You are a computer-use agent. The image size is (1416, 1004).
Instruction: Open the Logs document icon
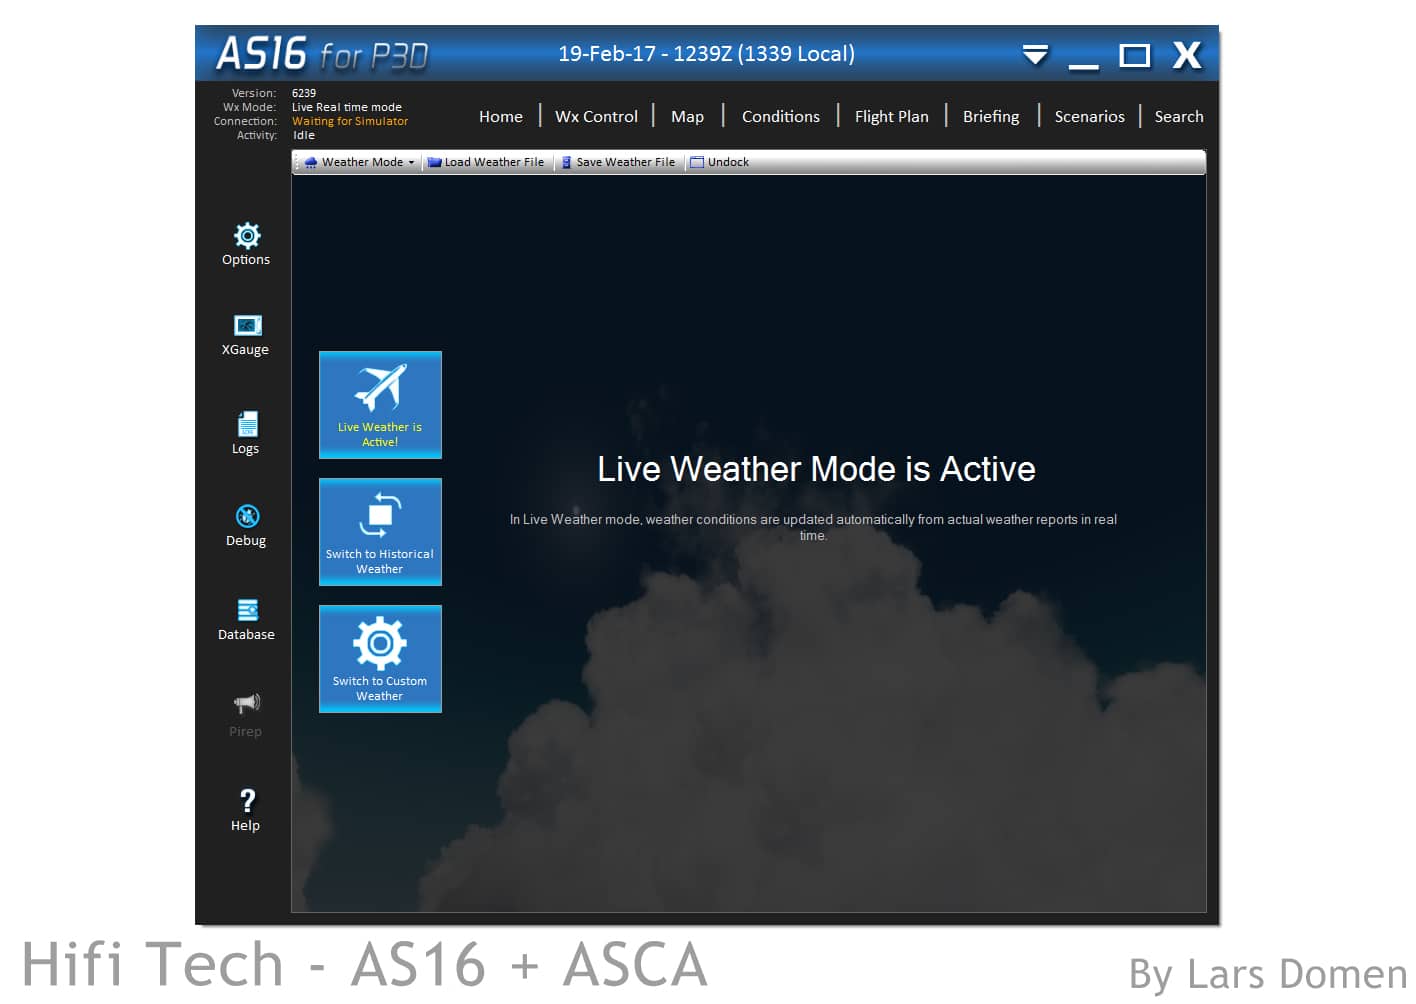pos(246,424)
